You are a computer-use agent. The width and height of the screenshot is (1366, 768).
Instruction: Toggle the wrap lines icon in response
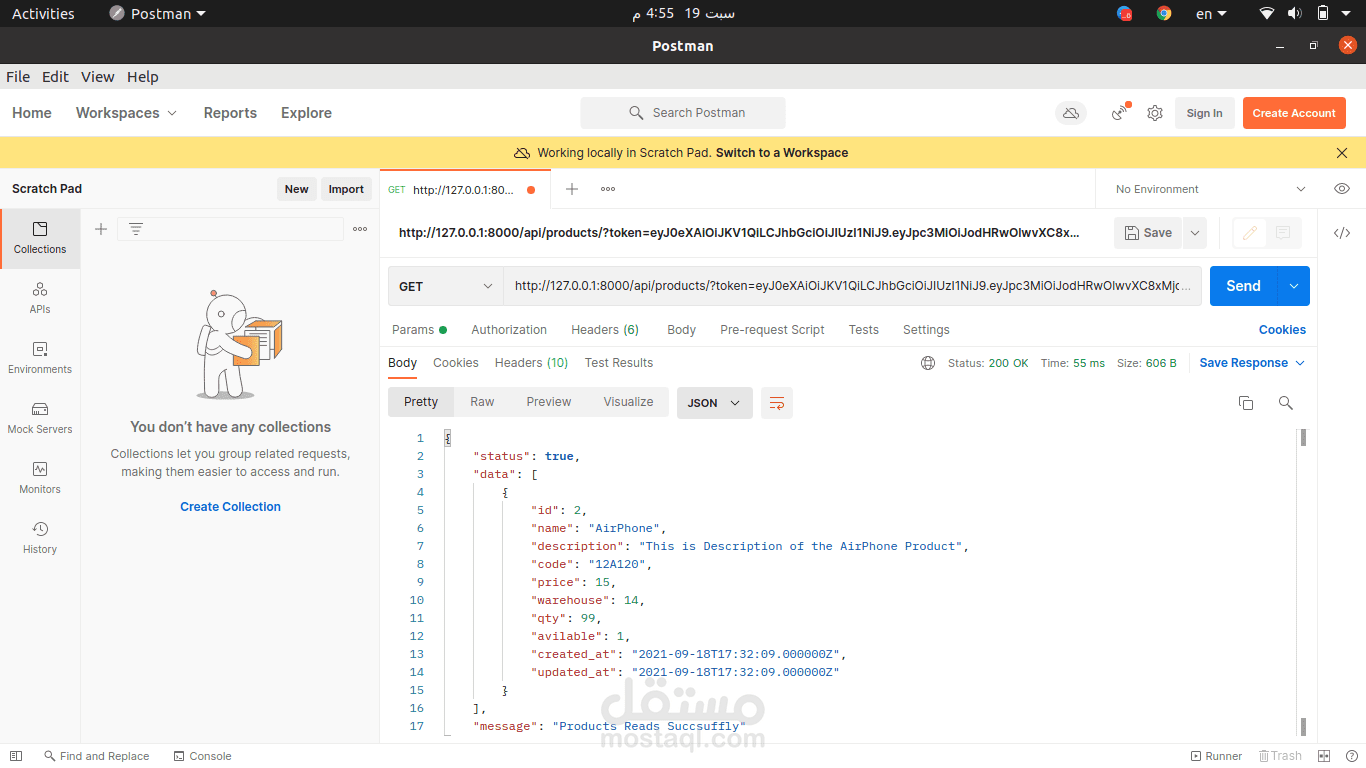pyautogui.click(x=777, y=403)
